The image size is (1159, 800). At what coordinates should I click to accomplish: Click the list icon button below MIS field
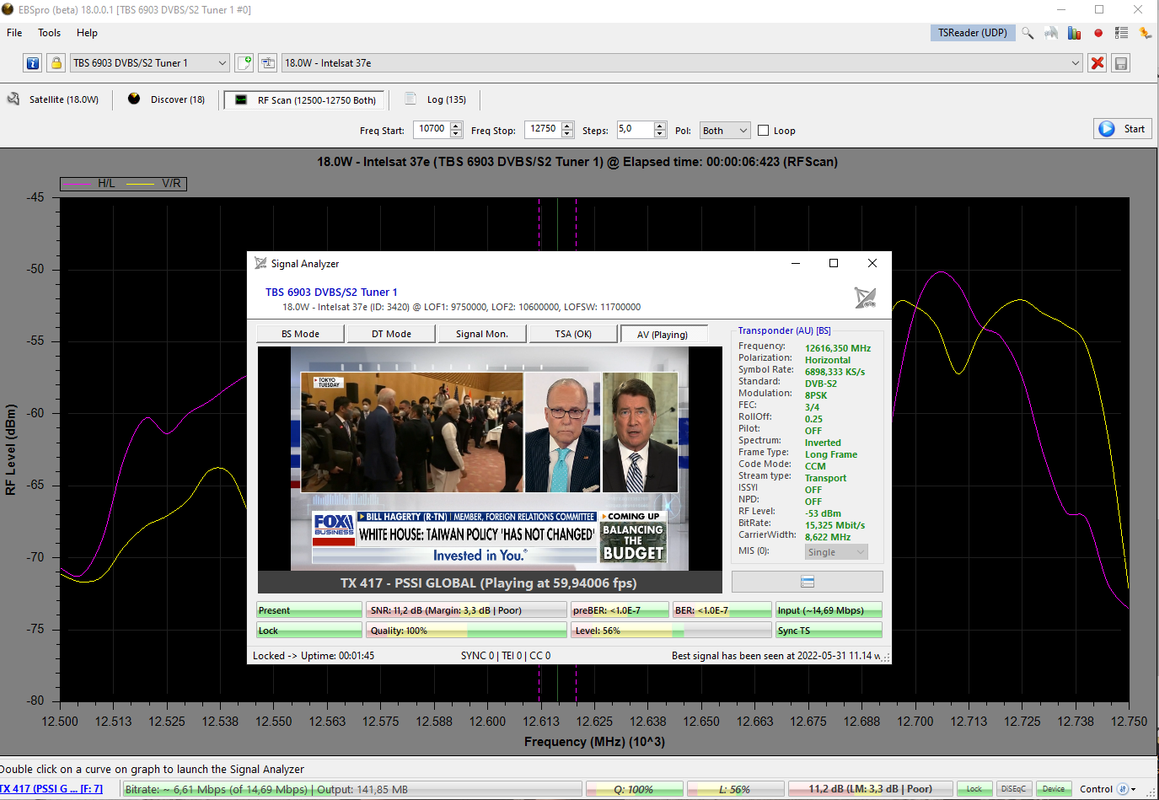807,582
